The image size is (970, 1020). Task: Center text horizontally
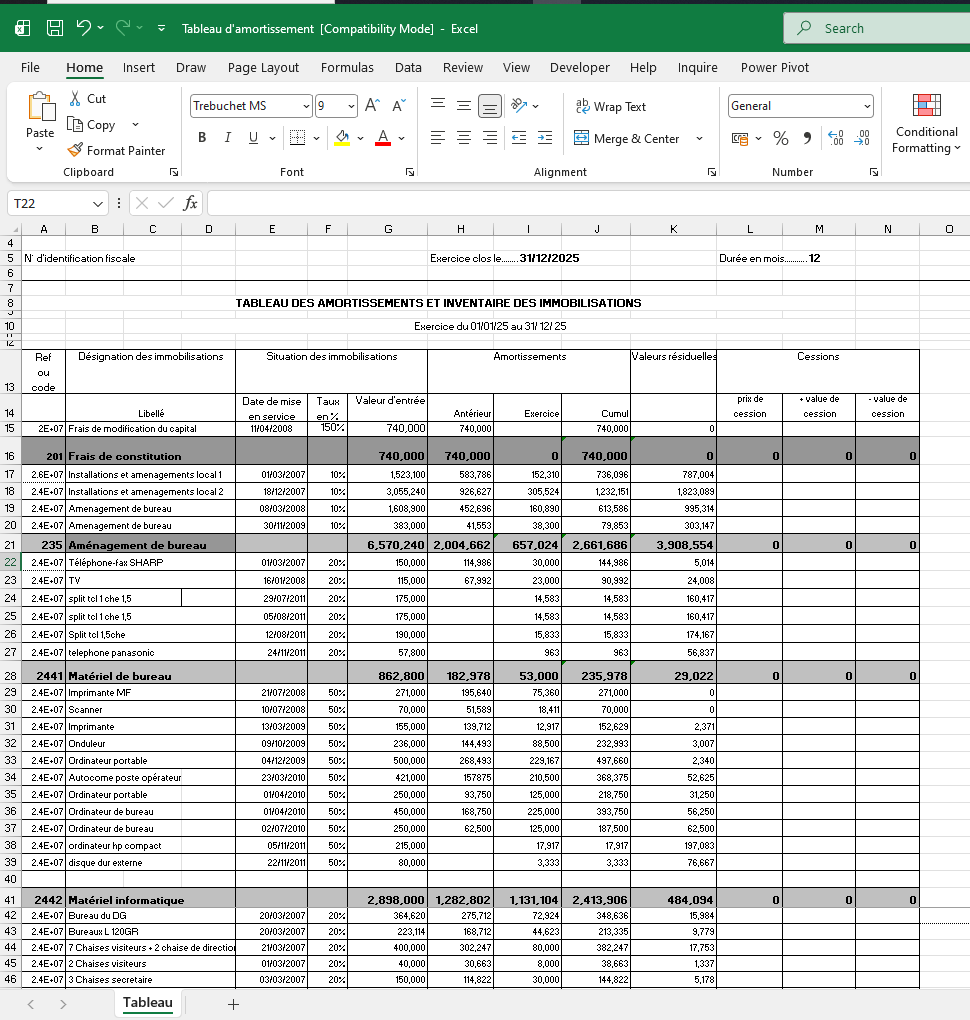coord(464,138)
